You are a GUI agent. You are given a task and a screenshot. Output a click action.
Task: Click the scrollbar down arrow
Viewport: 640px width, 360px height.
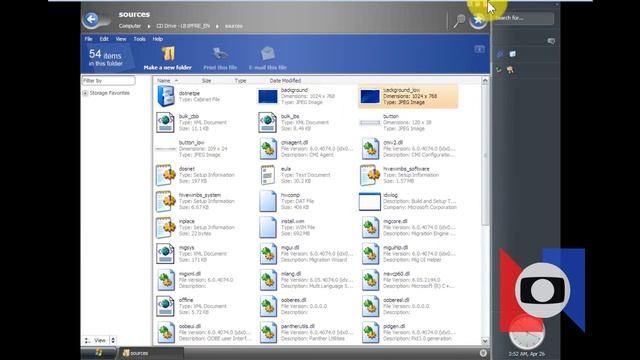point(485,341)
